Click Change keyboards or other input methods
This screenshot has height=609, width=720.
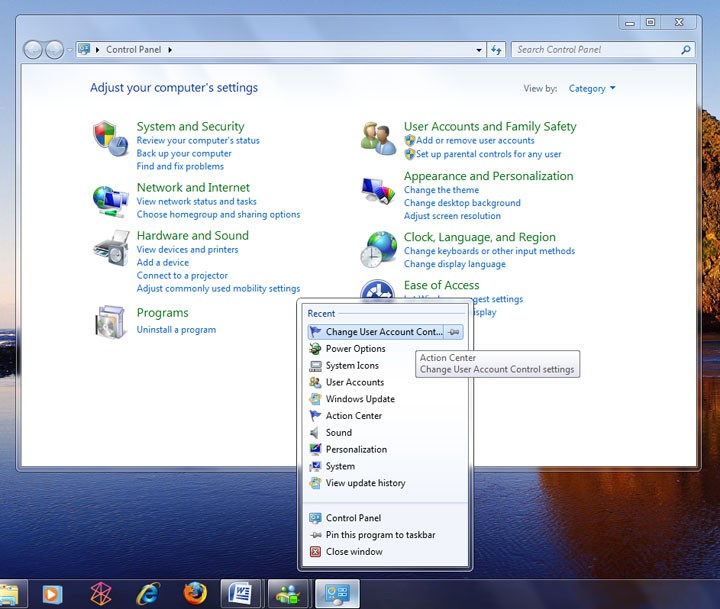click(489, 251)
